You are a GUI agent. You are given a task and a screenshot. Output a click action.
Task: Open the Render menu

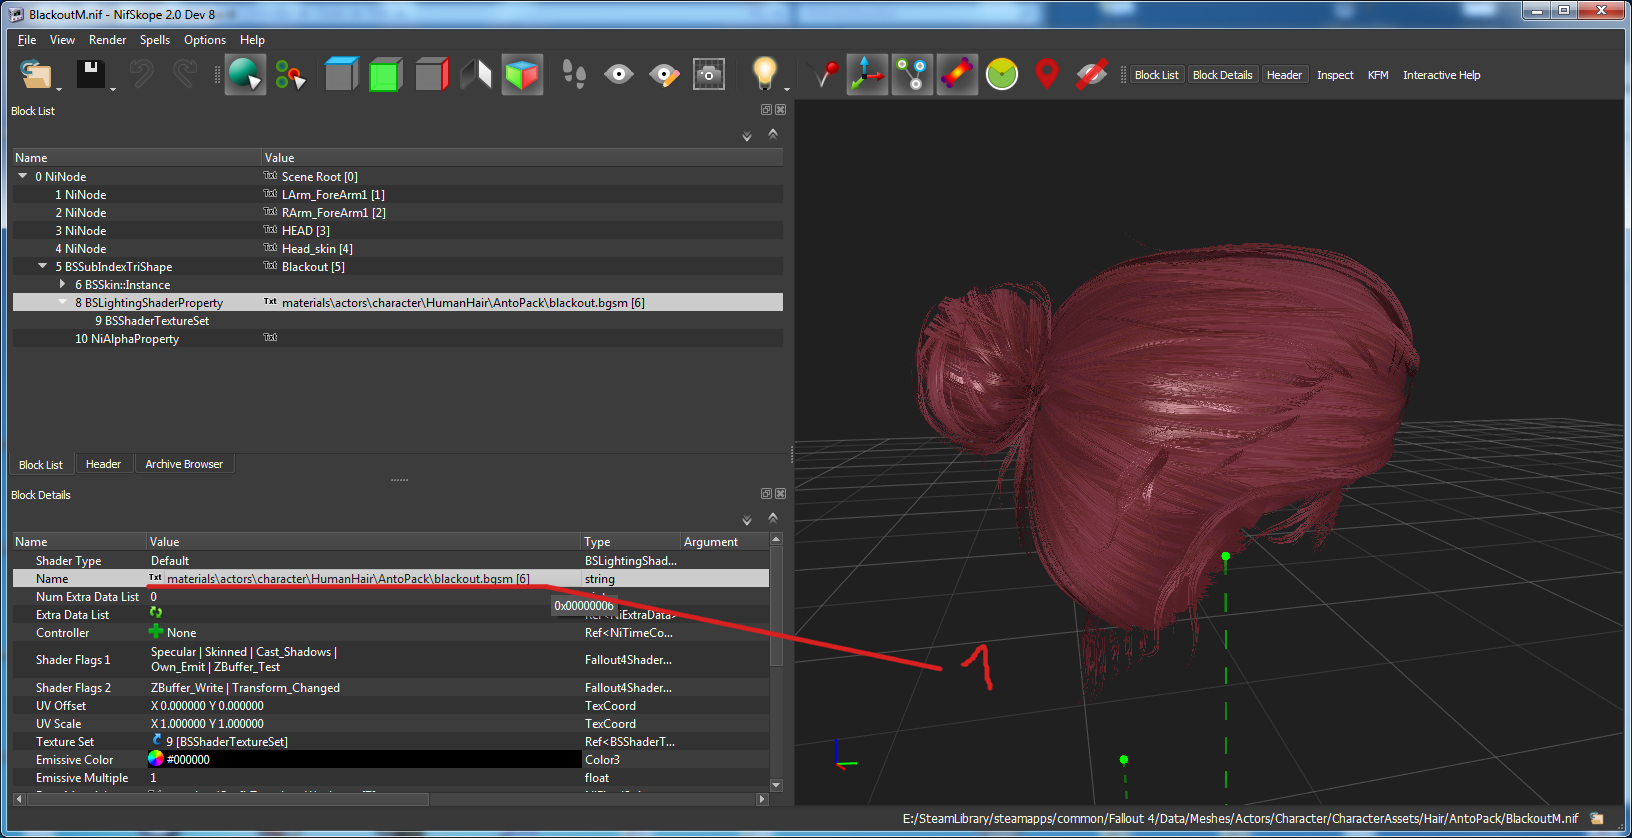(107, 40)
